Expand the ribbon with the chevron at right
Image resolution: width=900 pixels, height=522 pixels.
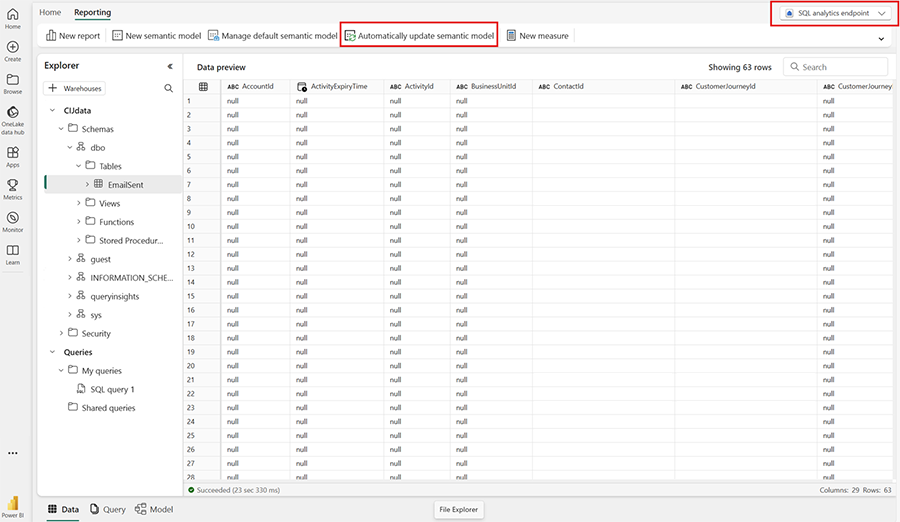click(x=881, y=39)
